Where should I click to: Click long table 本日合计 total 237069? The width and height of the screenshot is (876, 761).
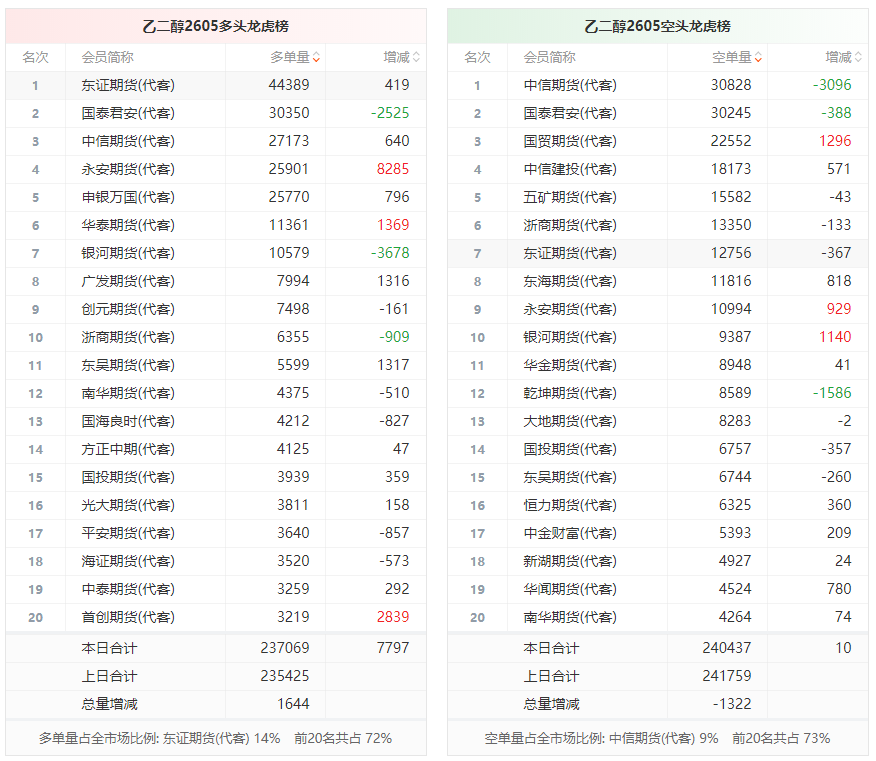point(285,648)
